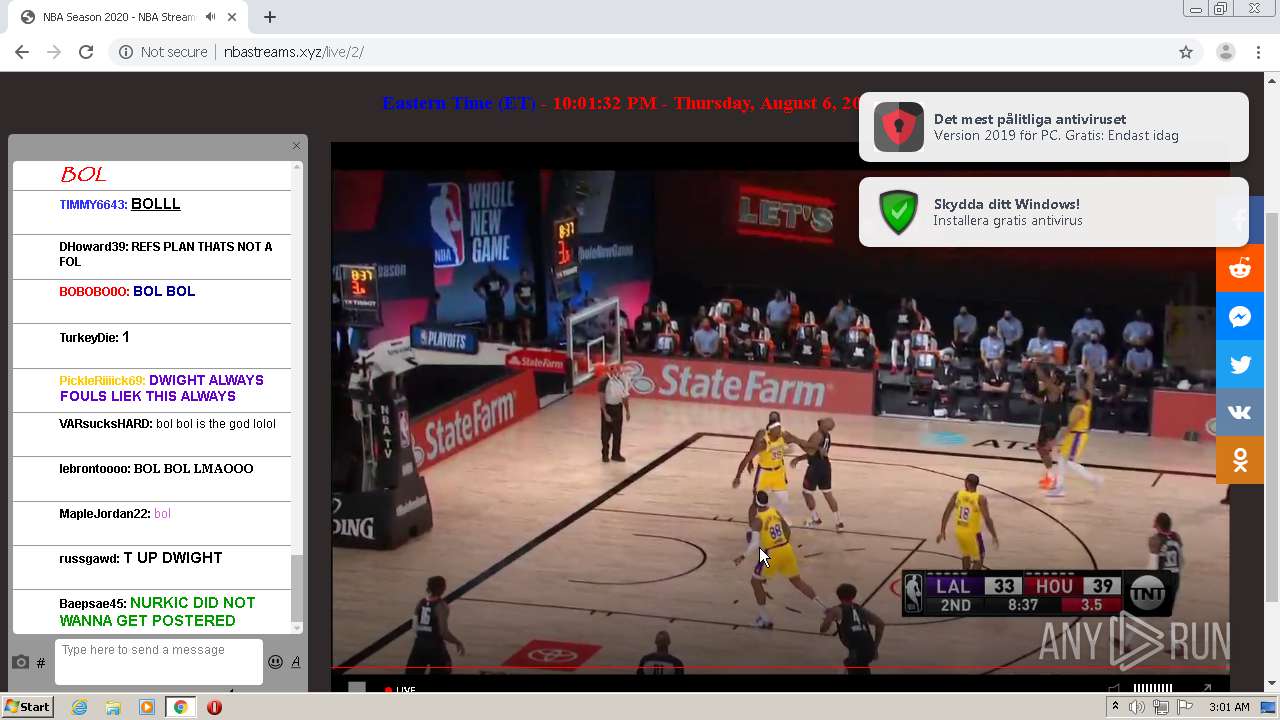Toggle play on the live video
Image resolution: width=1280 pixels, height=720 pixels.
coord(357,687)
